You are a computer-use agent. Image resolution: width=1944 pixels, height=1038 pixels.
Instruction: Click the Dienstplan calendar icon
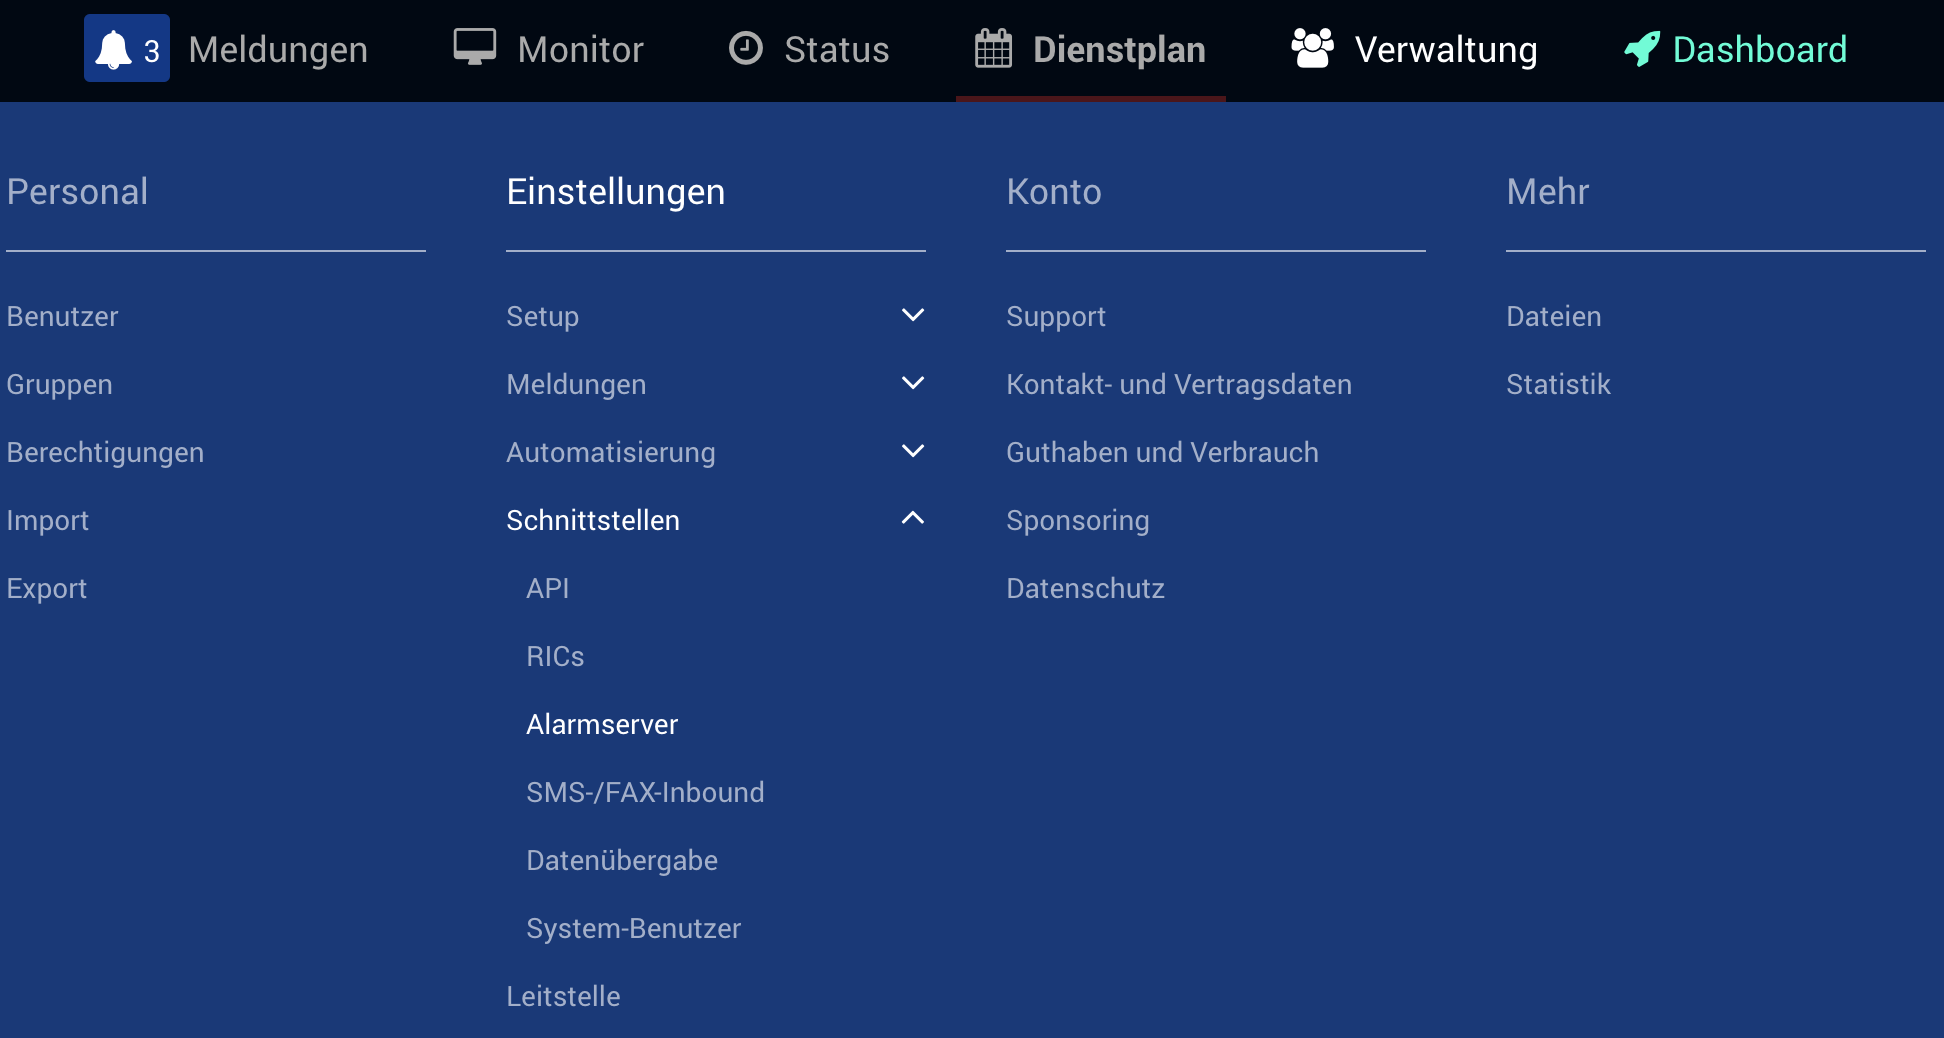click(993, 49)
